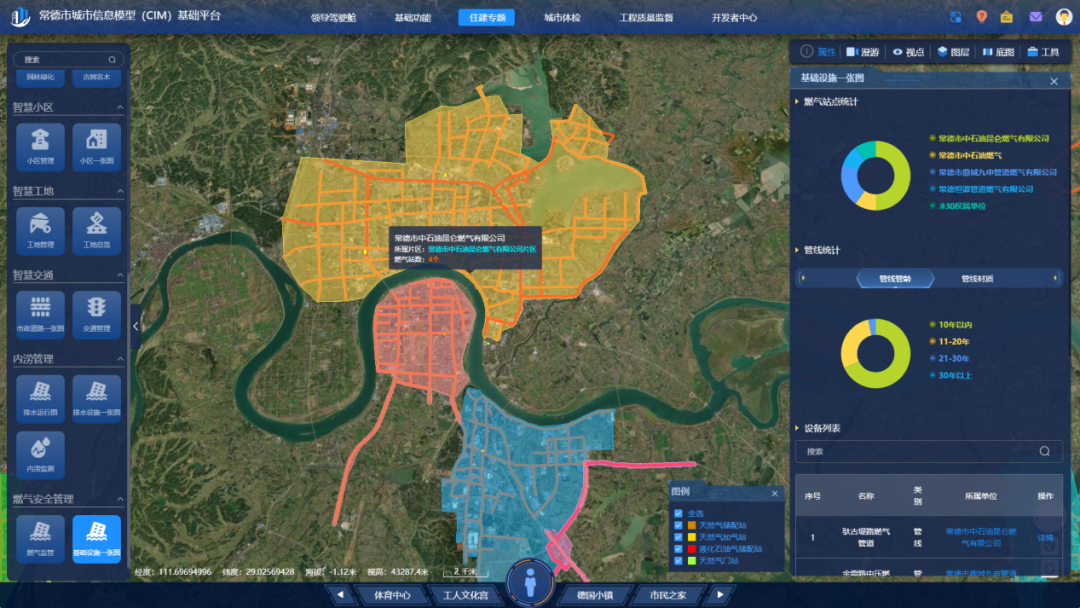Click the mail envelope icon in header

[x=1035, y=17]
